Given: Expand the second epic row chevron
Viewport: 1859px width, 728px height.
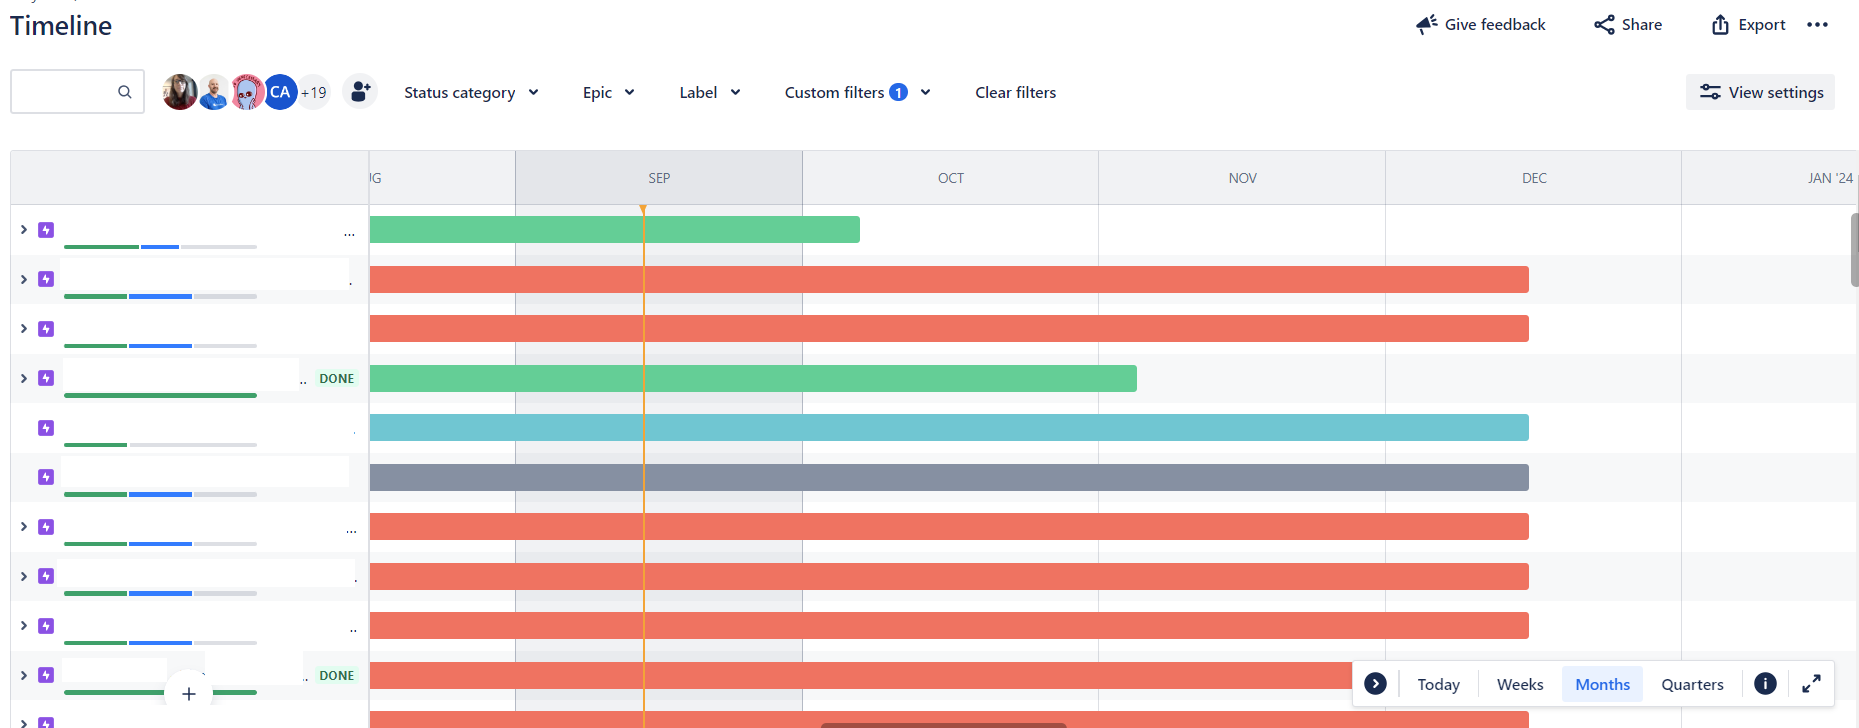Looking at the screenshot, I should 24,279.
